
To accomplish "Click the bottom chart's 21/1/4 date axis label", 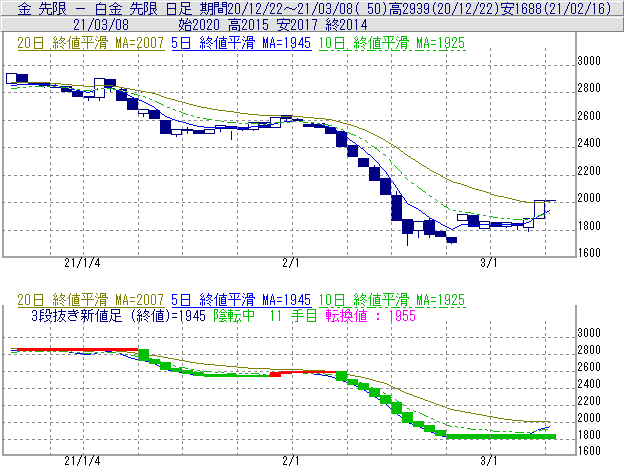I will coord(82,461).
